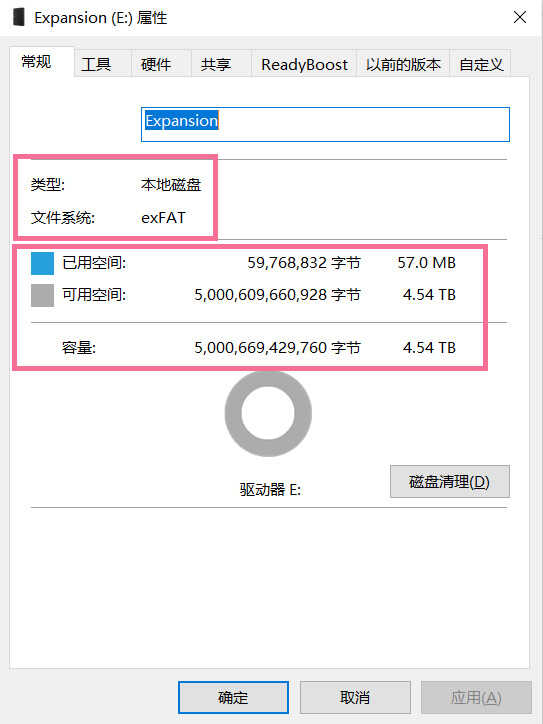Switch to the ReadyBoost tab
This screenshot has height=724, width=543.
point(304,64)
